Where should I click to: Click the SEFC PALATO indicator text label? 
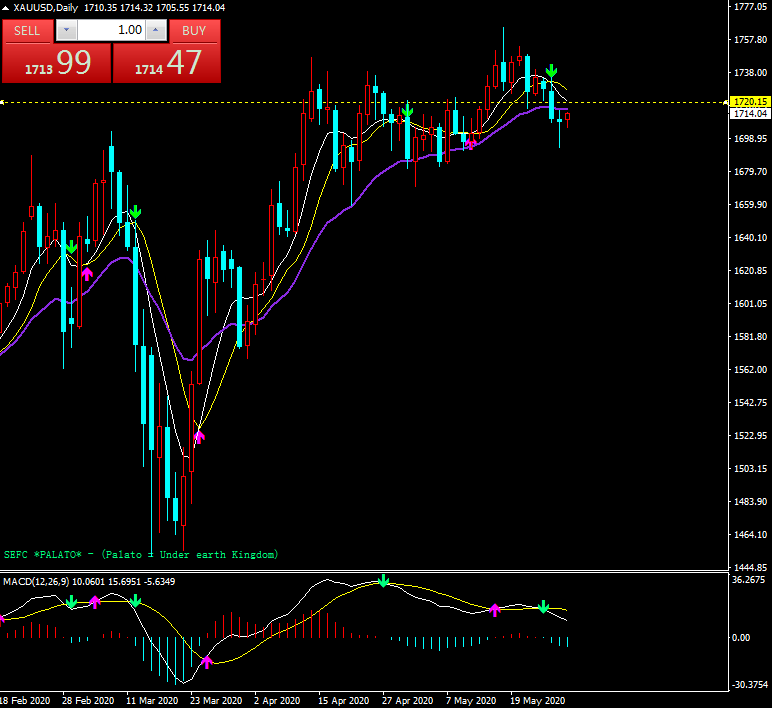coord(140,554)
